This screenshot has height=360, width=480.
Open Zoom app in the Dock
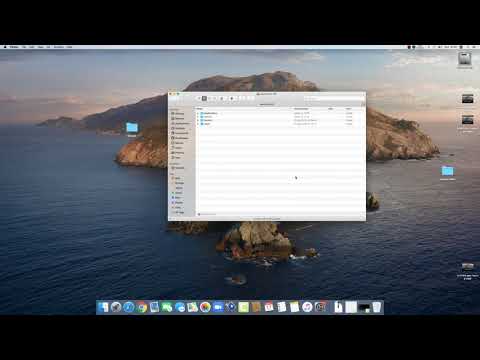pyautogui.click(x=218, y=307)
